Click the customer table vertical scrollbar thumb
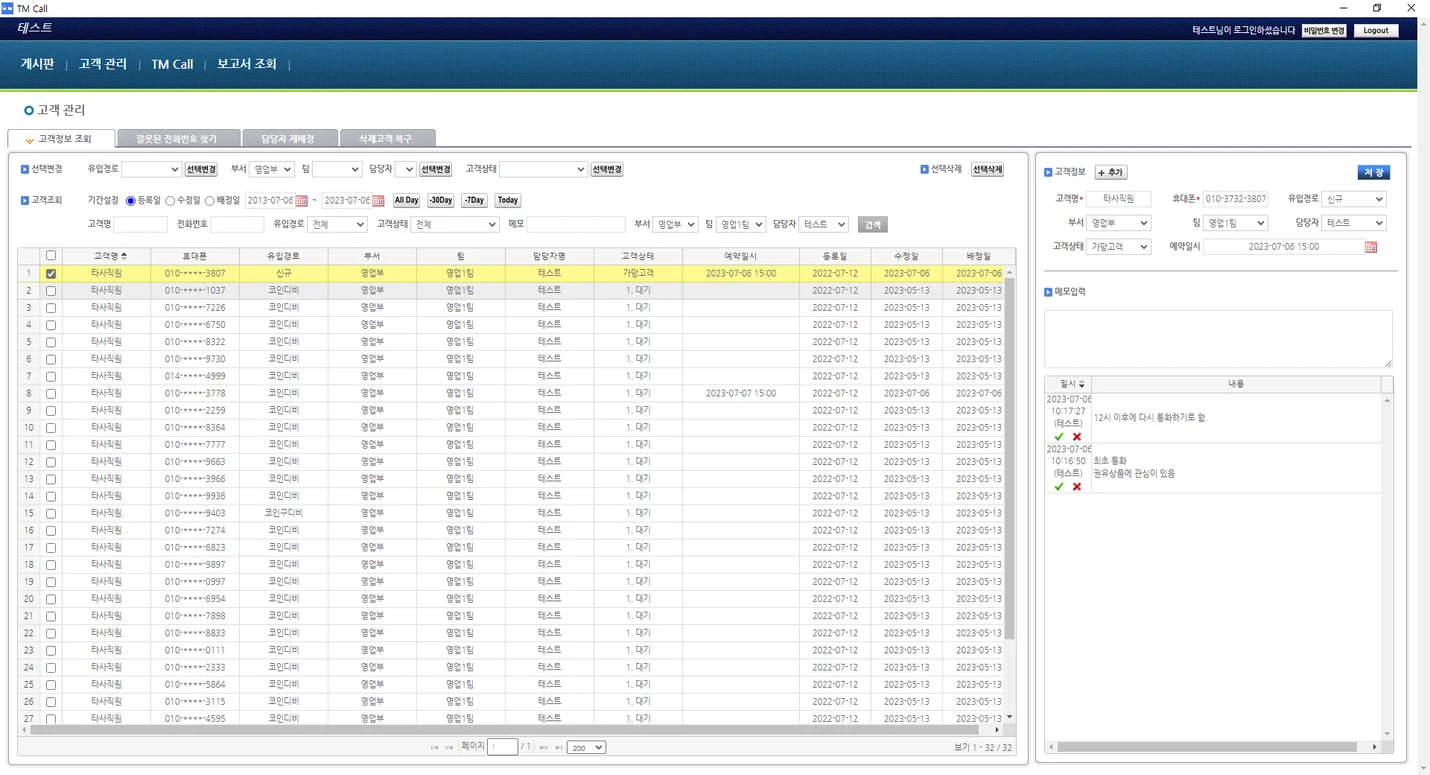 pos(1009,458)
